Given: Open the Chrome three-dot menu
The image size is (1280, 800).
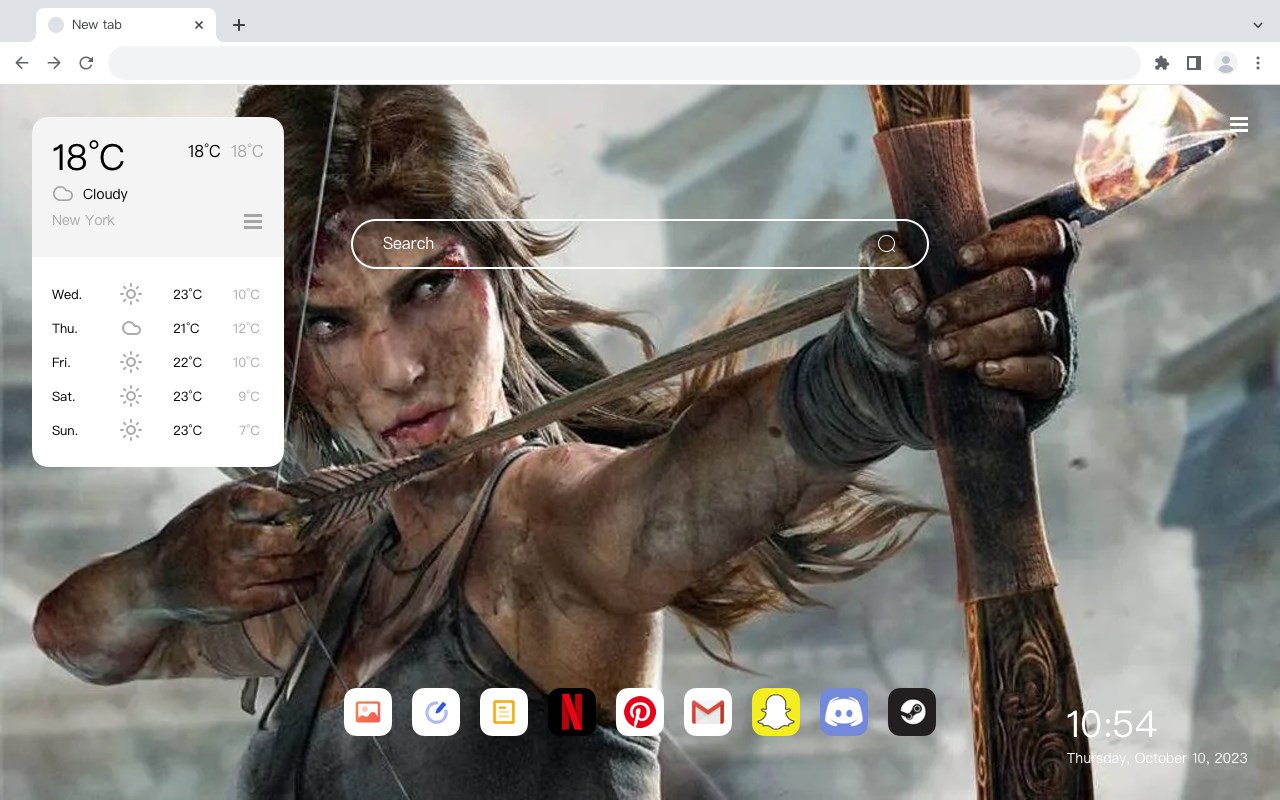Looking at the screenshot, I should (1258, 63).
